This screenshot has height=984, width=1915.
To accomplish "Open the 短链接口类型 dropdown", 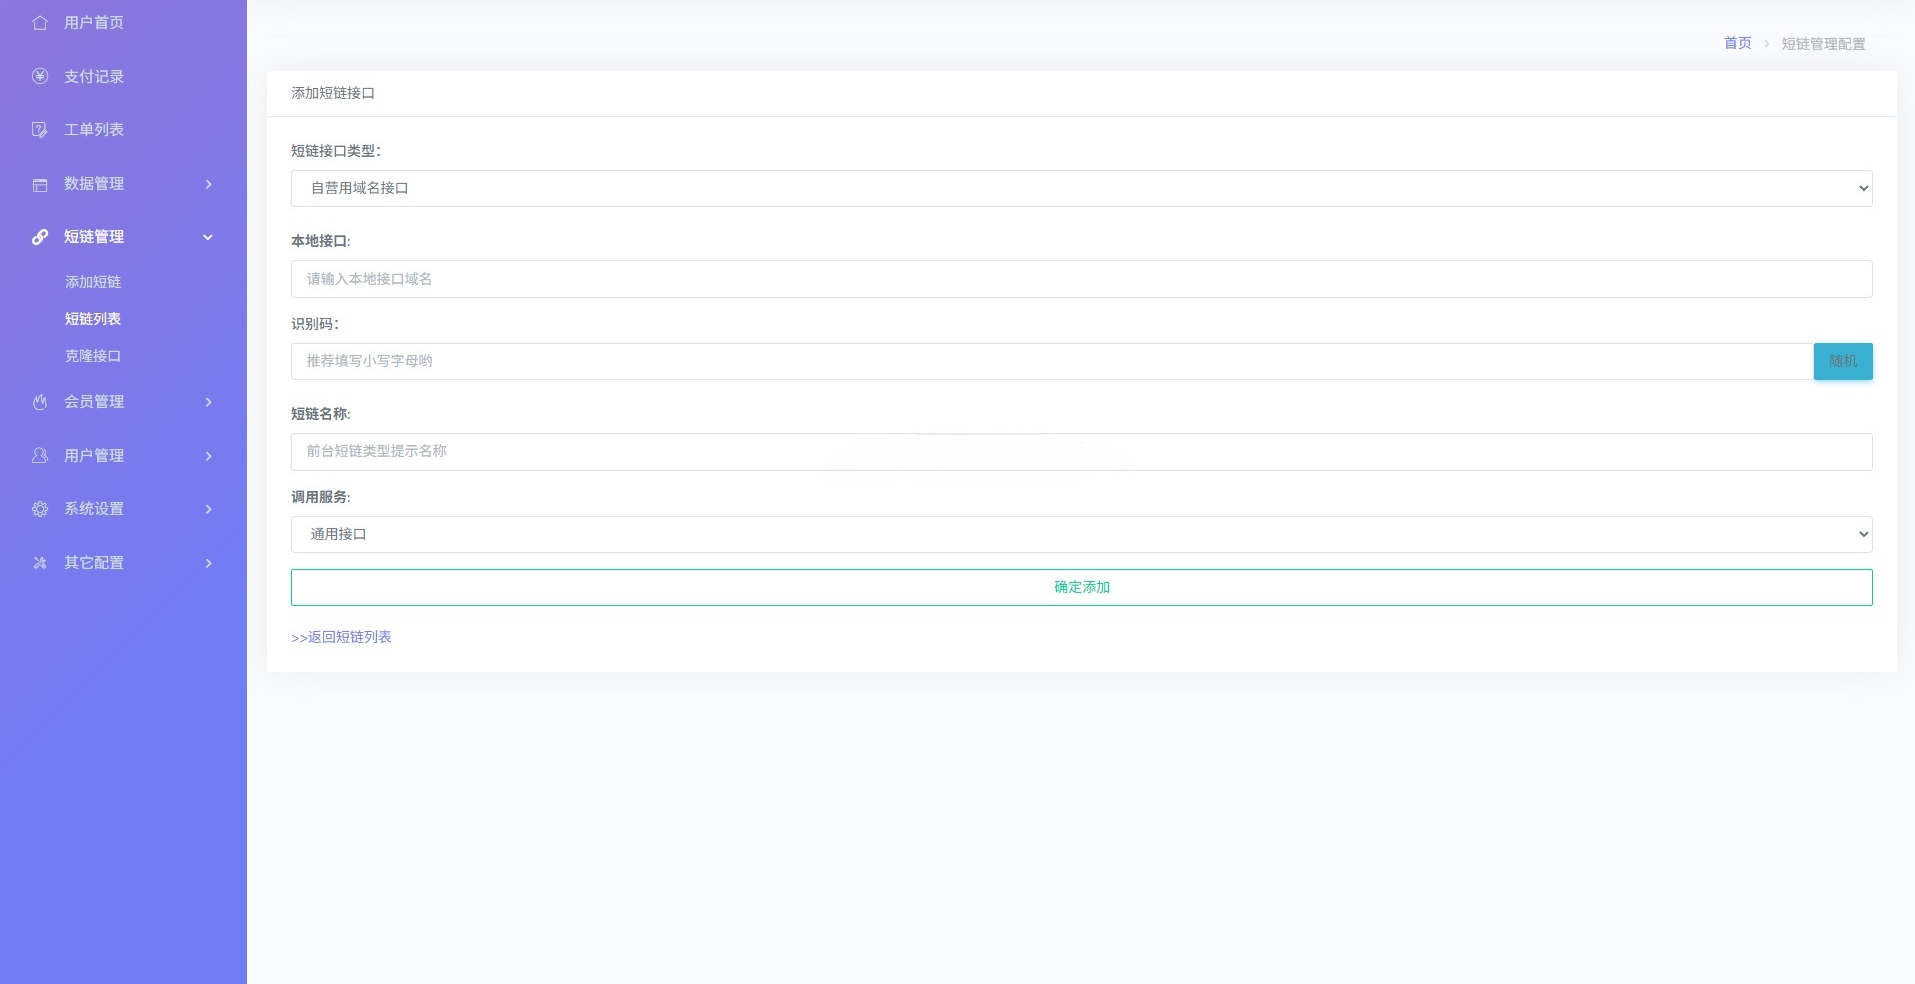I will coord(1080,188).
